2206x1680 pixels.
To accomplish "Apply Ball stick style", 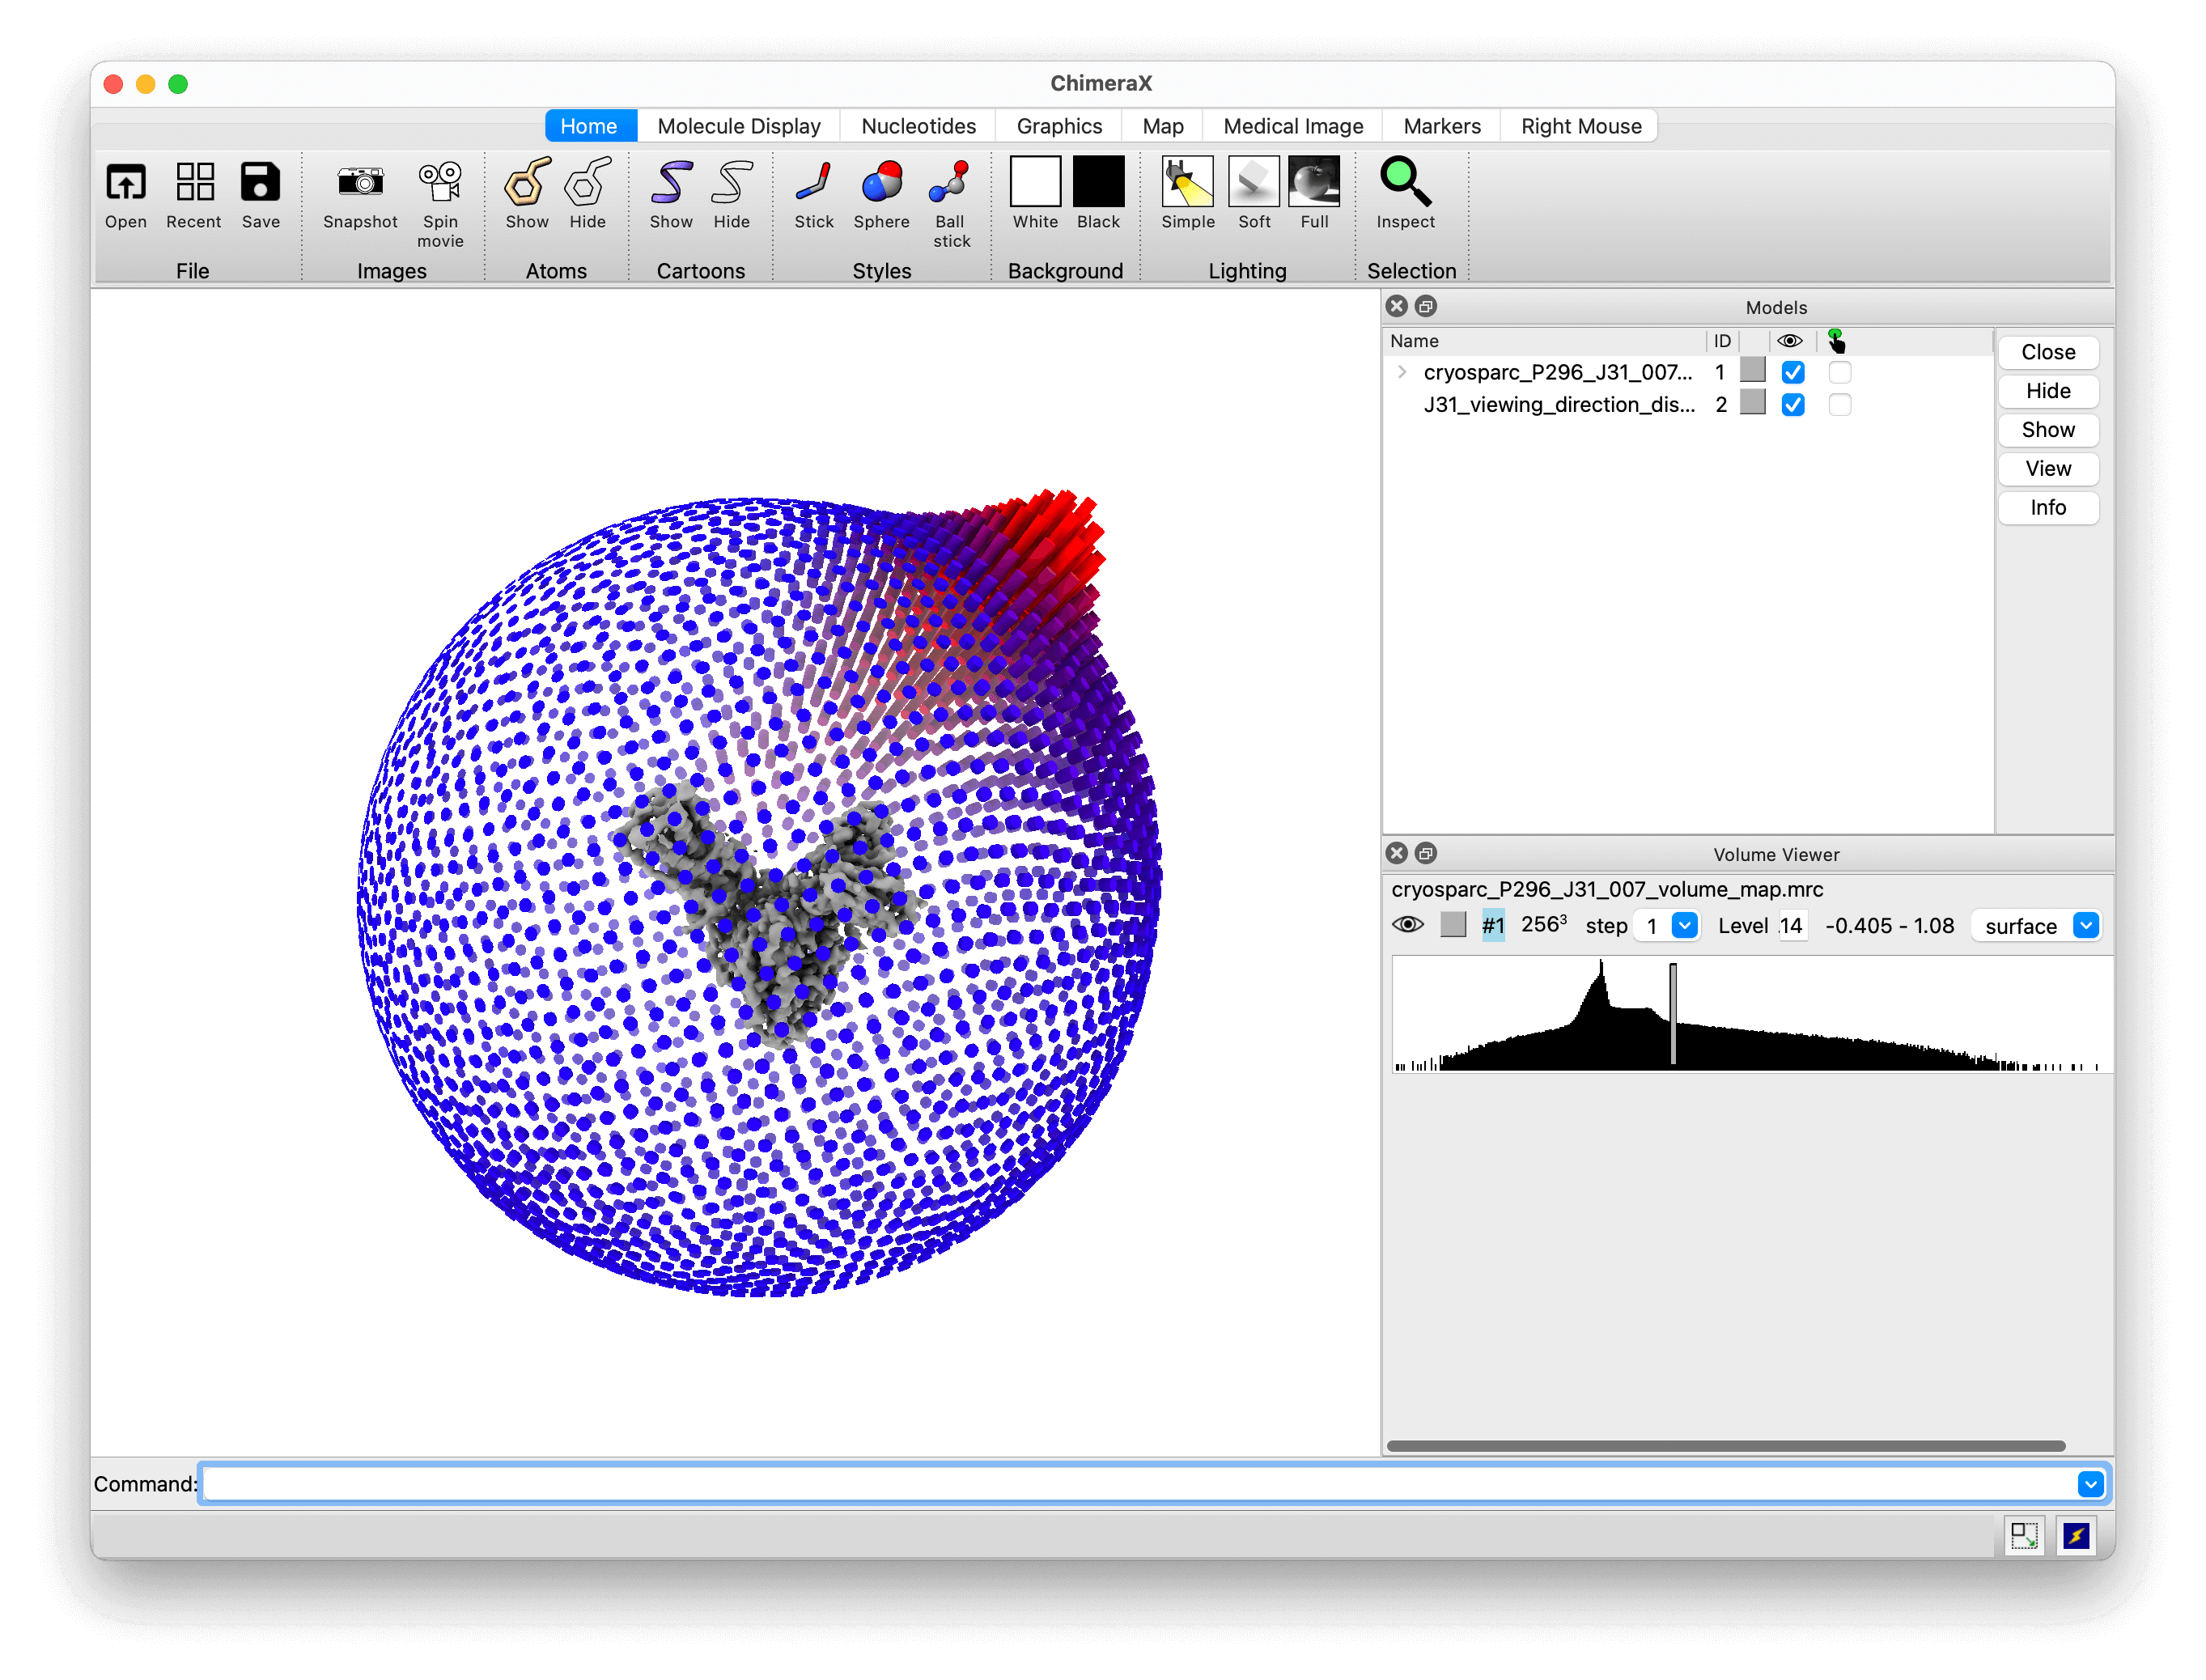I will (x=950, y=183).
